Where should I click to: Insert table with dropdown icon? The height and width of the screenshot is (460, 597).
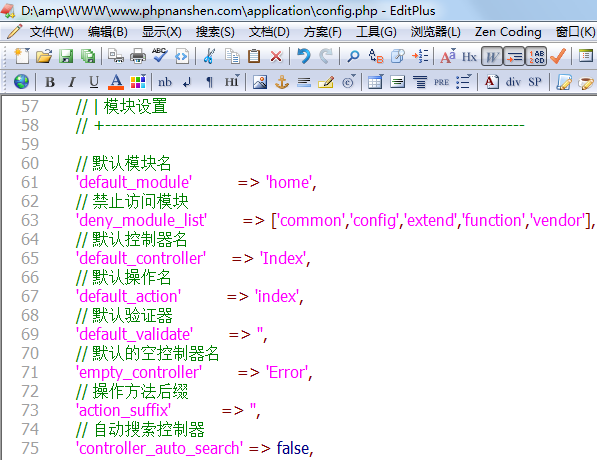click(376, 81)
